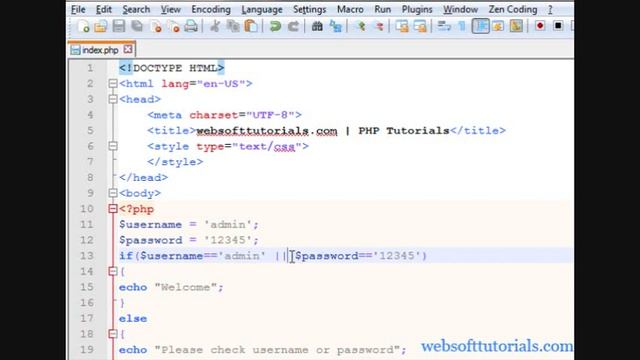Collapse the brace fold on line 18

click(113, 334)
